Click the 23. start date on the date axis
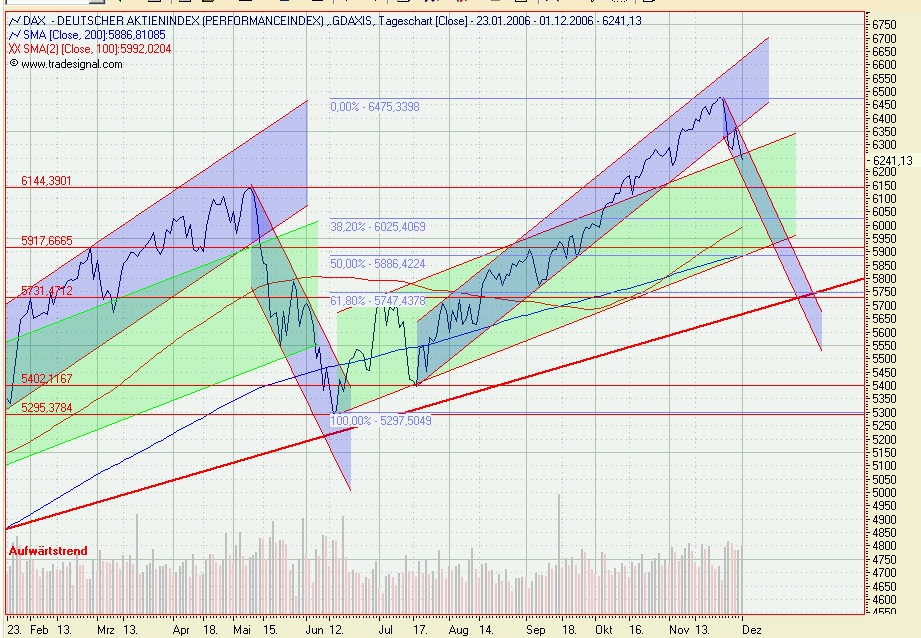 (15, 630)
